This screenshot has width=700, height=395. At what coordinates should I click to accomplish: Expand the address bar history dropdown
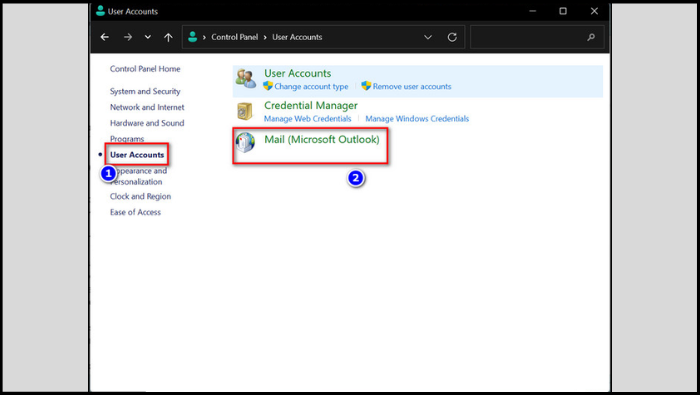click(x=428, y=37)
